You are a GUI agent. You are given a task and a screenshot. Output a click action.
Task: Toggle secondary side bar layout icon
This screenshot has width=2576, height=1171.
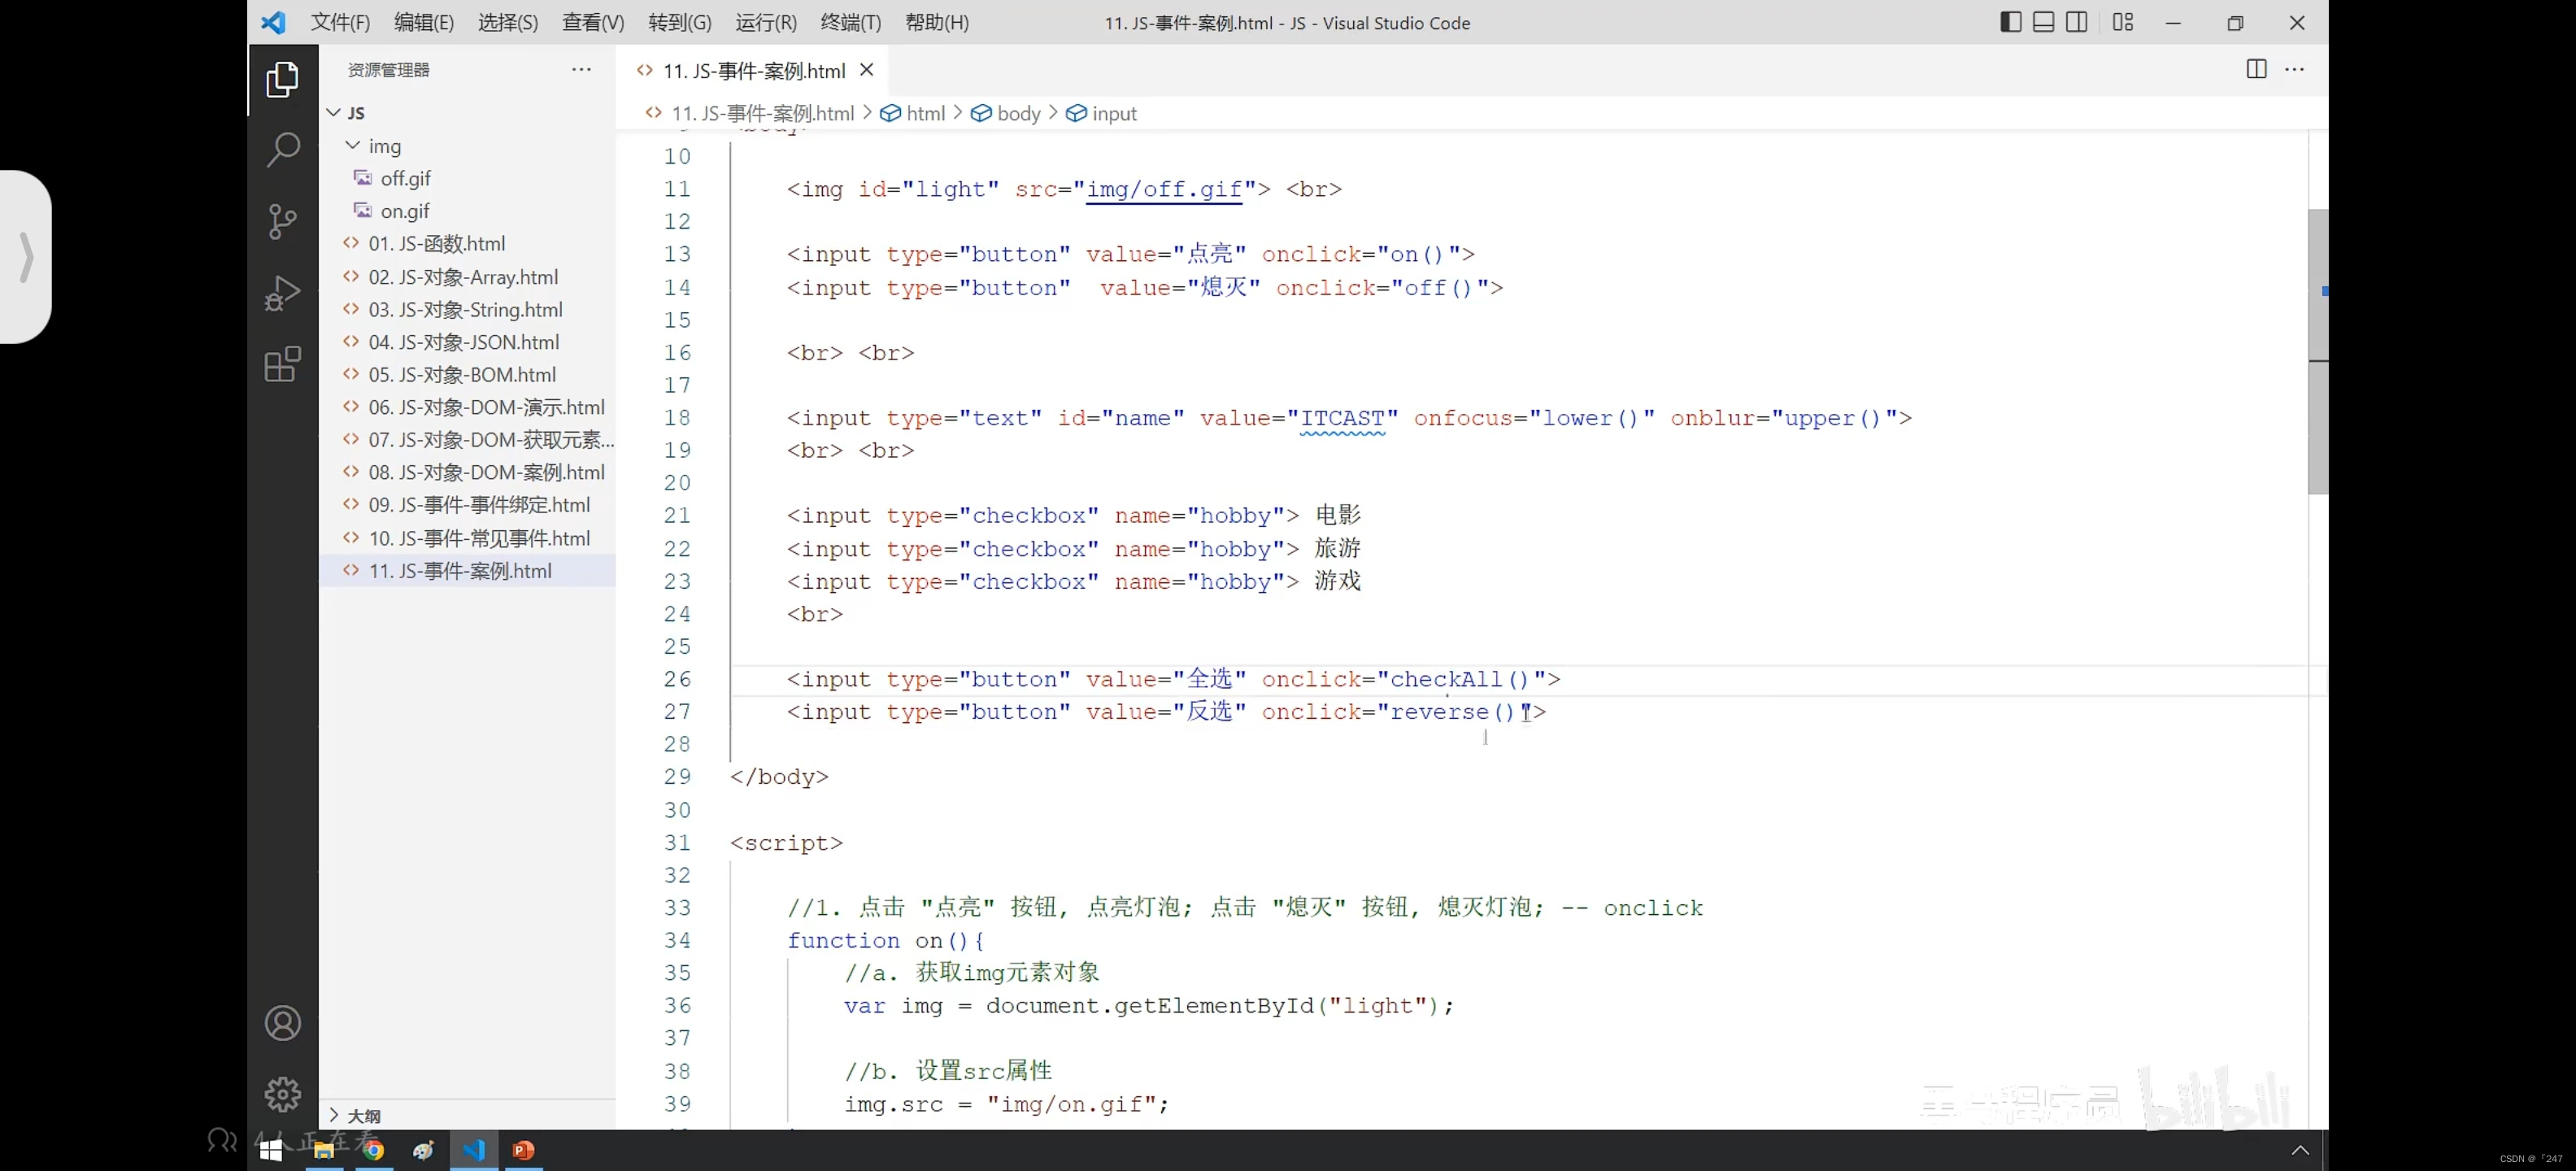pos(2077,22)
